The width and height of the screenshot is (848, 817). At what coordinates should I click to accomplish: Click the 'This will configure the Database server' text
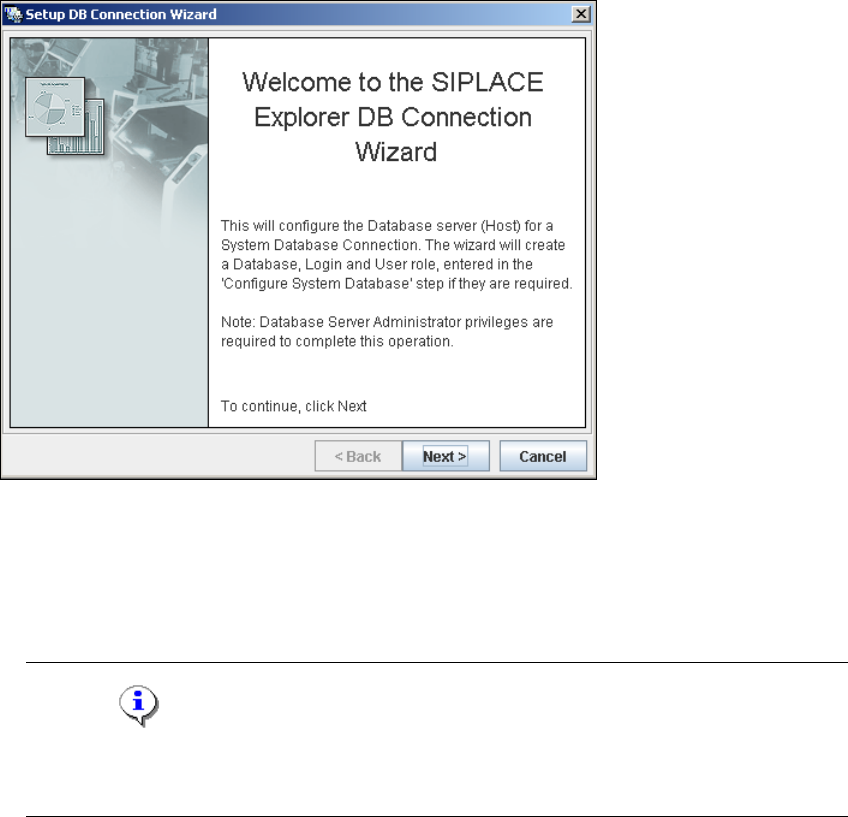[396, 254]
